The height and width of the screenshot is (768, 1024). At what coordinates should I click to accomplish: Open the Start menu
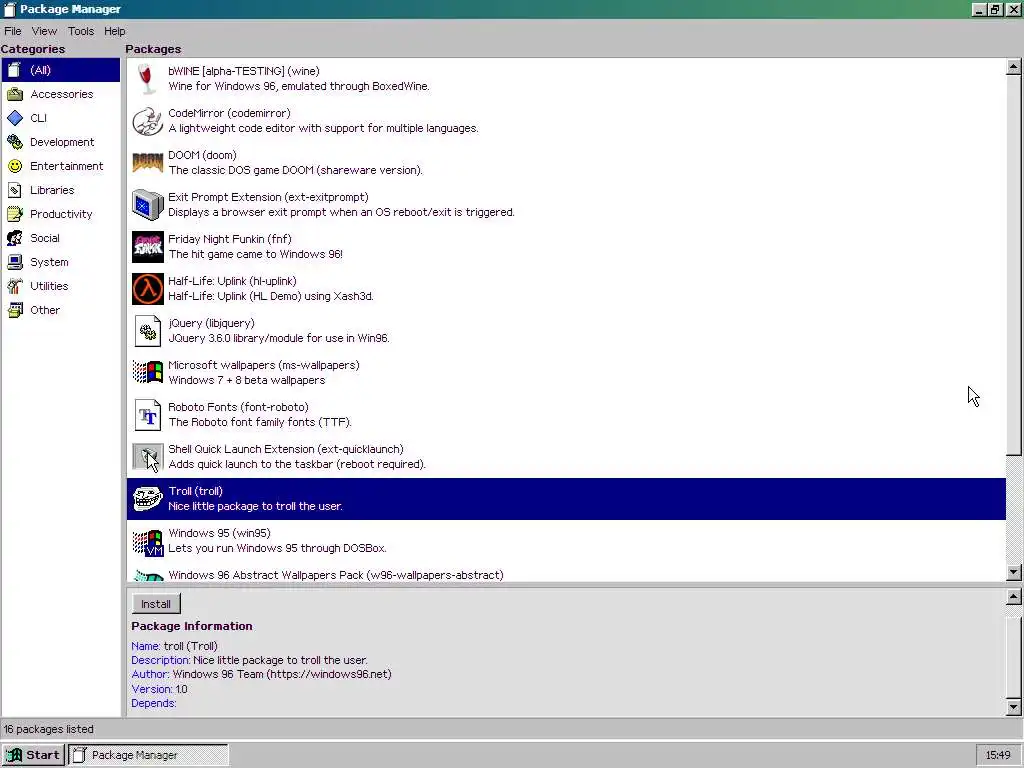pos(33,755)
